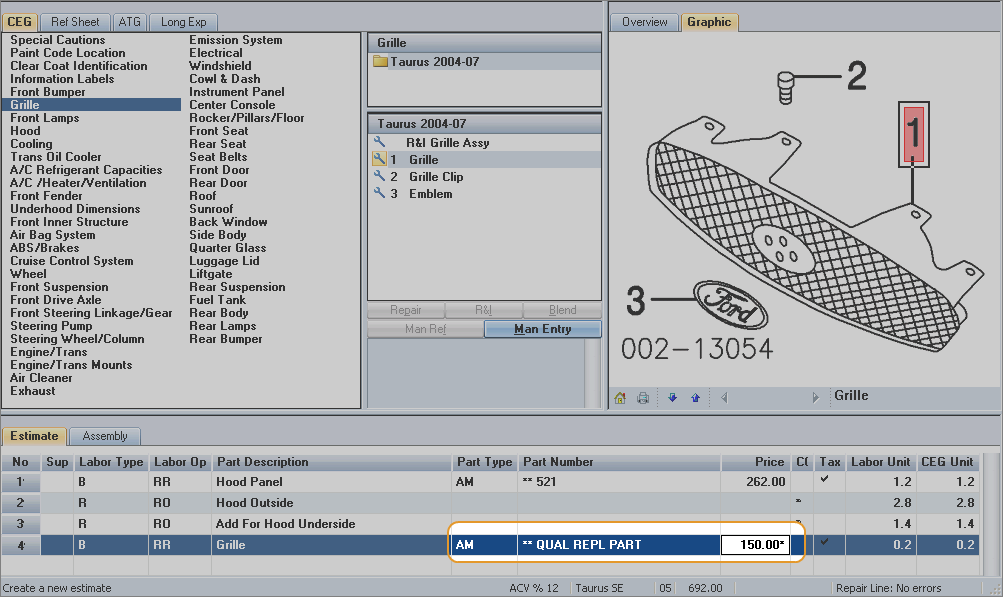This screenshot has width=1003, height=597.
Task: Click wrench icon beside R&I Grille Assy
Action: 379,143
